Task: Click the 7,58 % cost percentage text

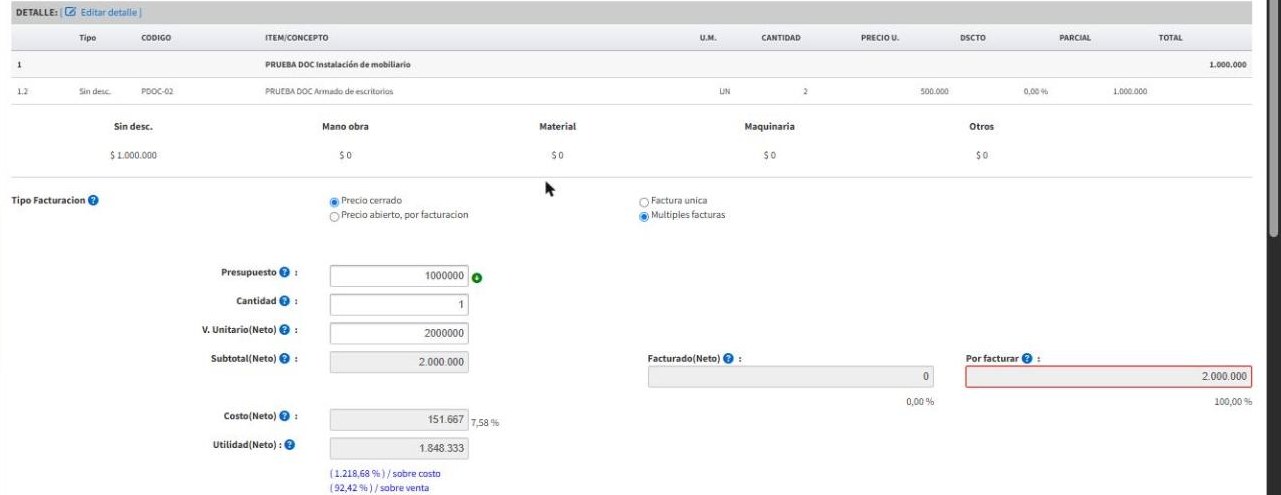Action: (485, 423)
